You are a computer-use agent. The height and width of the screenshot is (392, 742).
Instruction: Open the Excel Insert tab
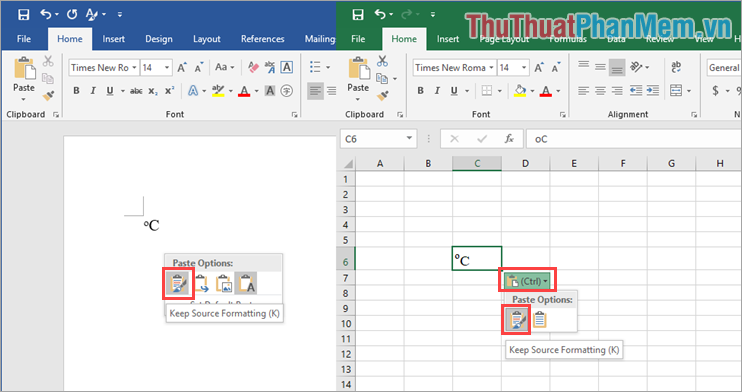coord(448,39)
